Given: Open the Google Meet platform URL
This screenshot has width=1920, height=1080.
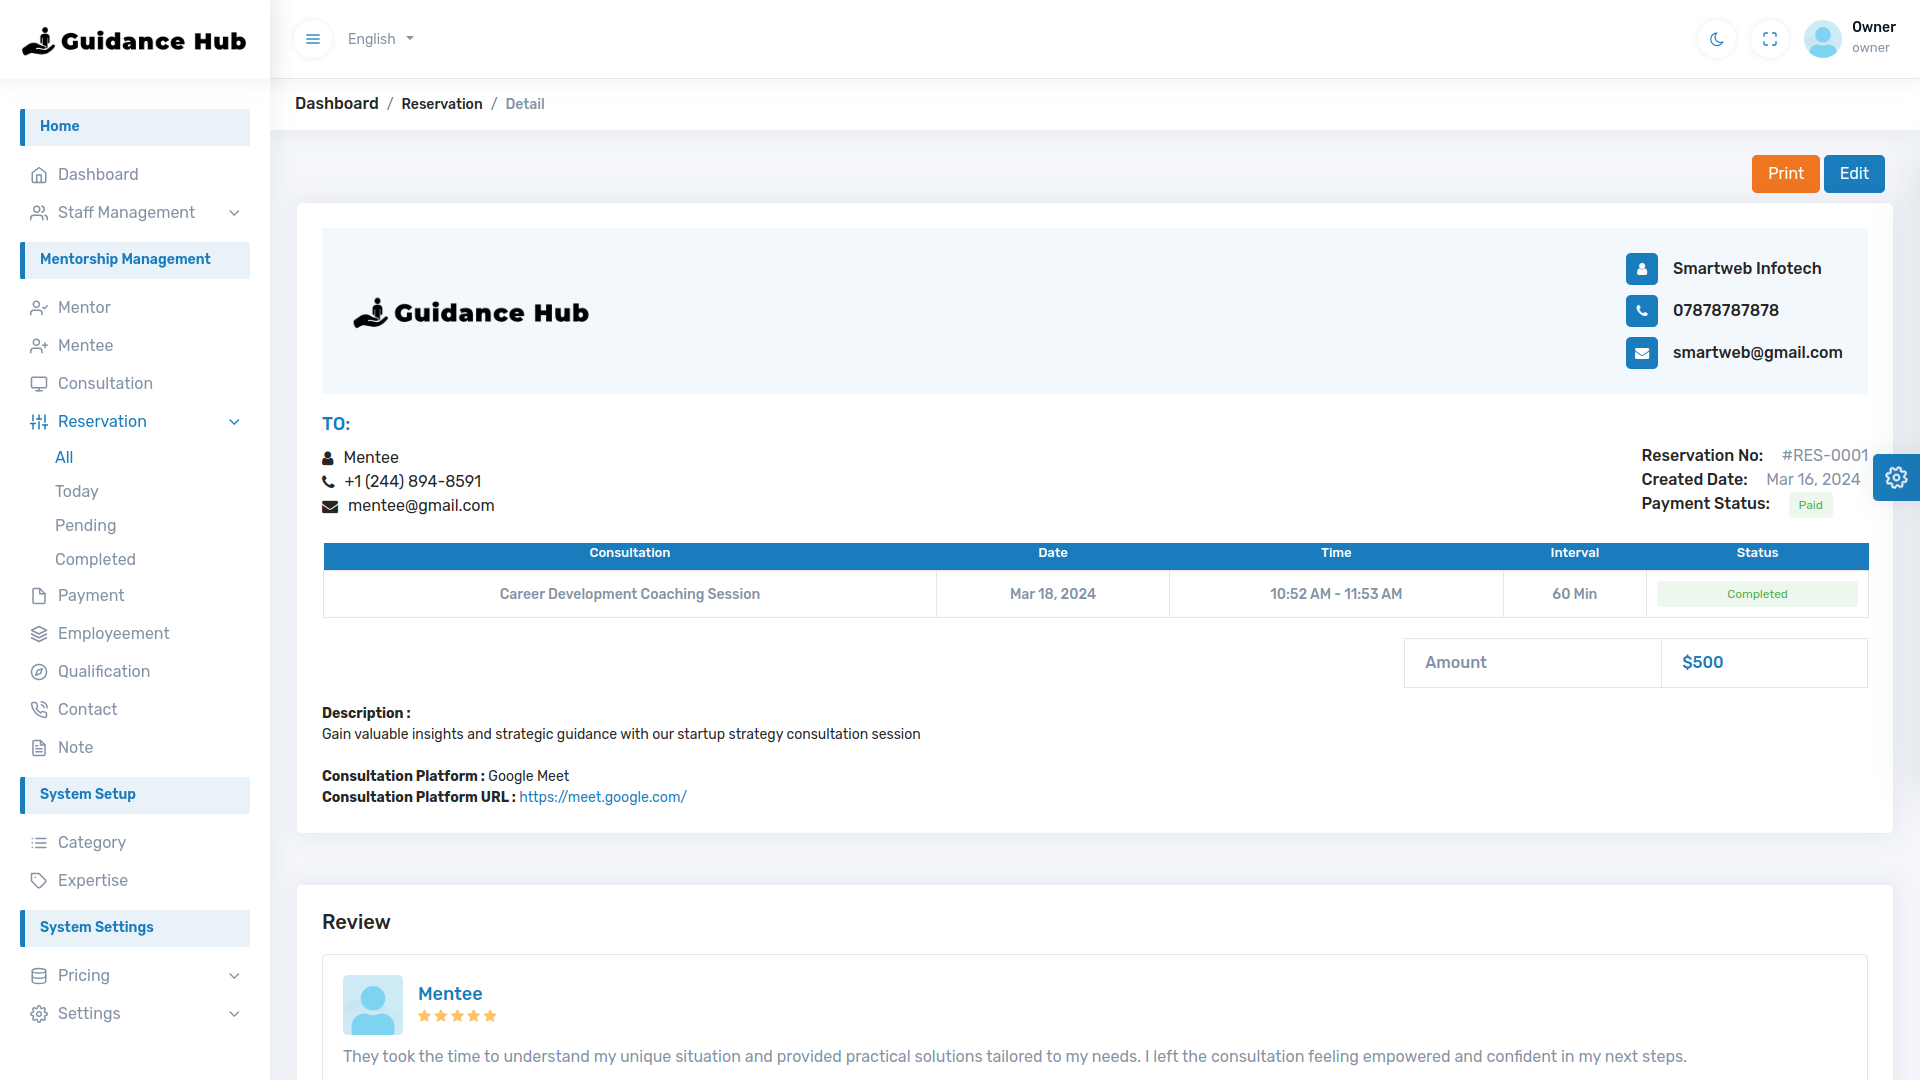Looking at the screenshot, I should 602,797.
